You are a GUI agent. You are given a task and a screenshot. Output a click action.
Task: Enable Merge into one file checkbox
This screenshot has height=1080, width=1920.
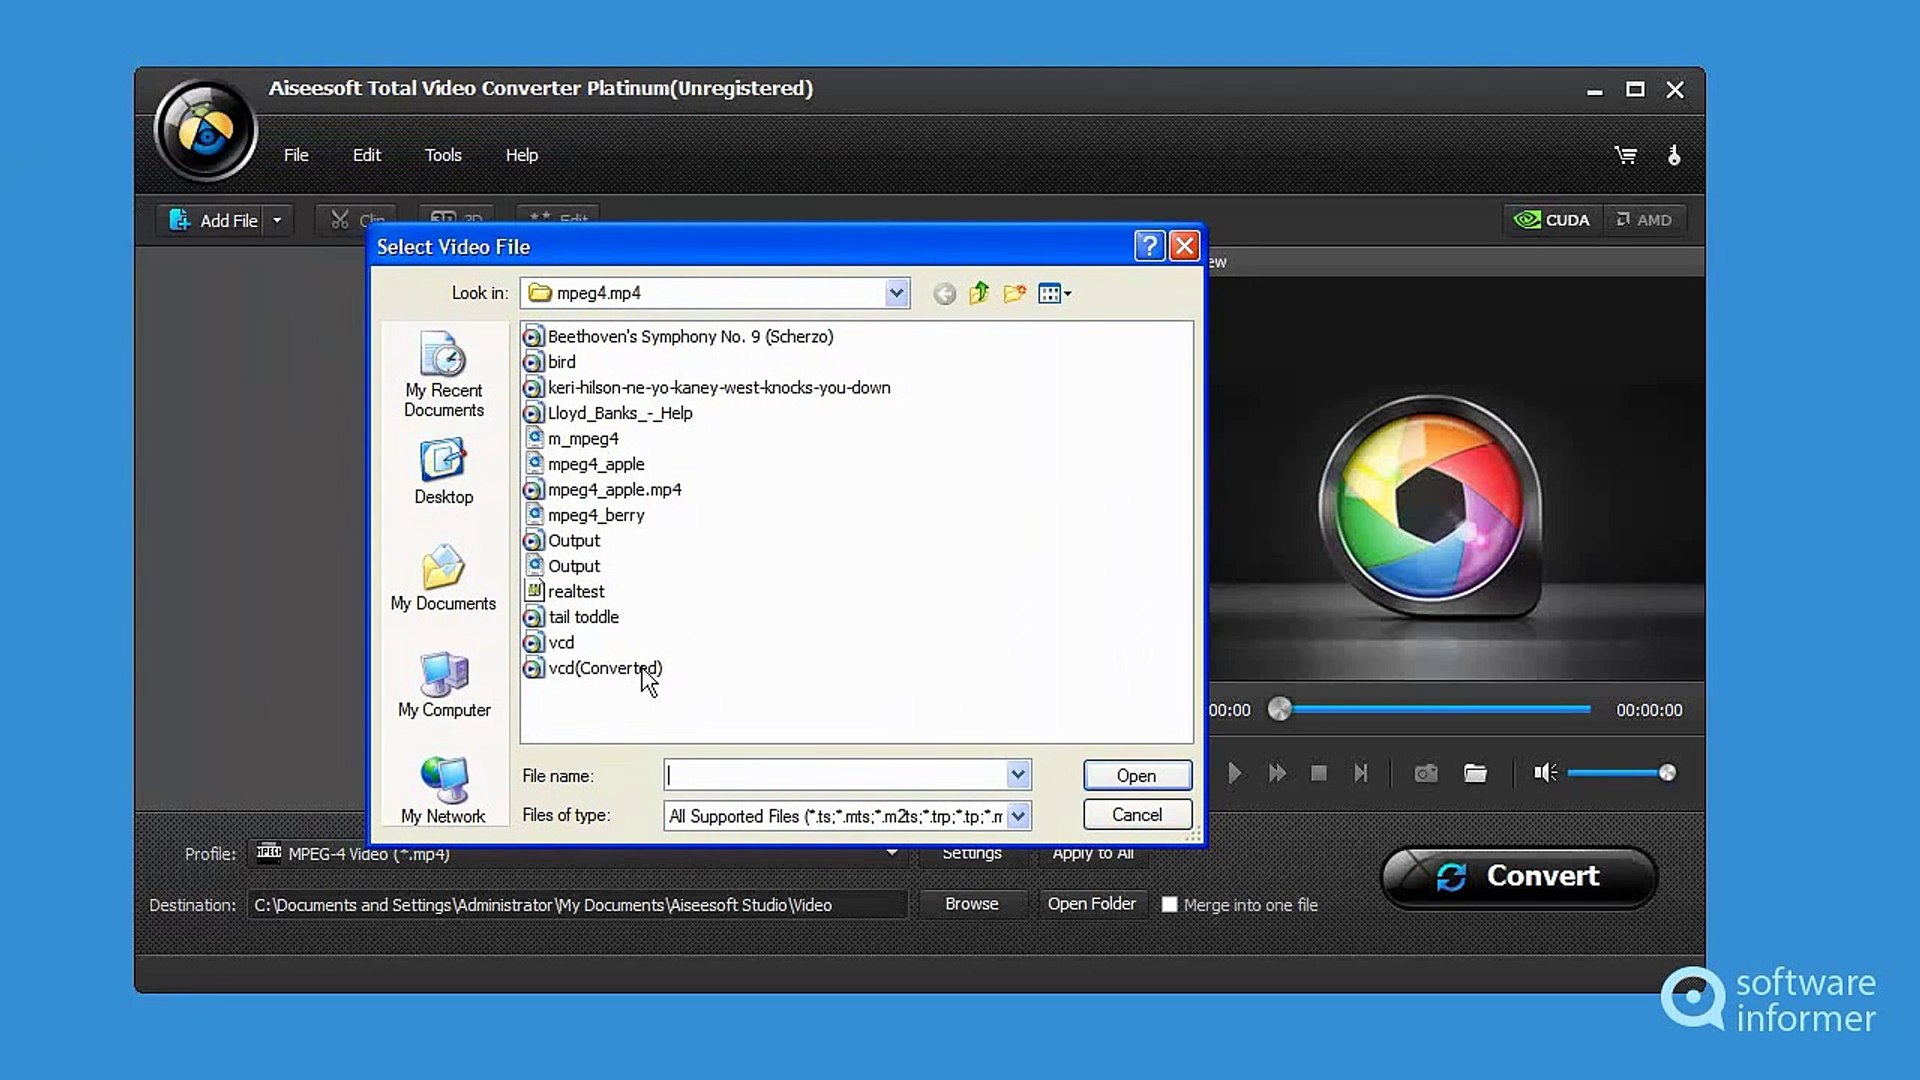pyautogui.click(x=1169, y=905)
